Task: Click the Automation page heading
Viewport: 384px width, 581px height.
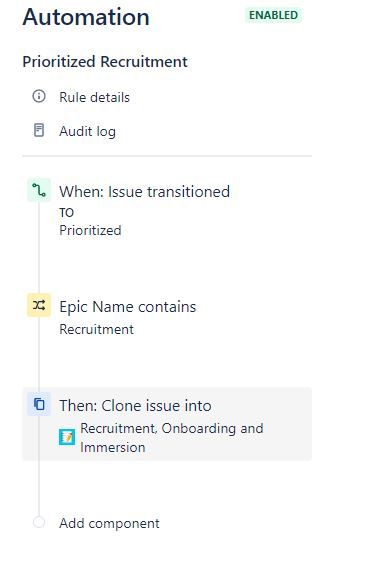Action: [86, 17]
